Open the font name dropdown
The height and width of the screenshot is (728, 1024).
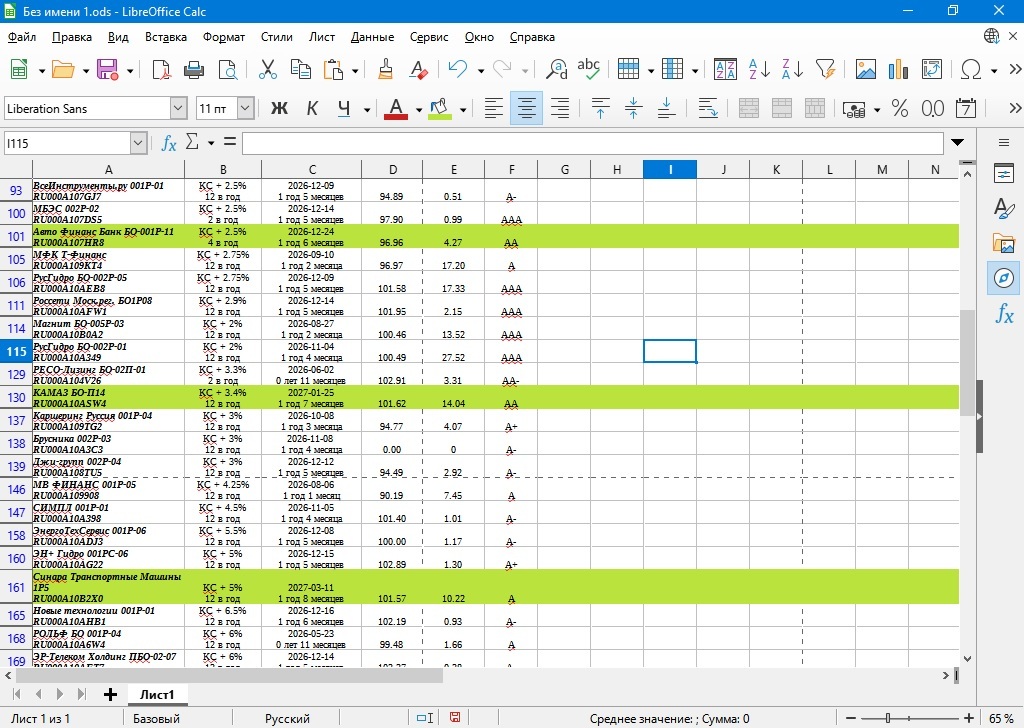(178, 108)
